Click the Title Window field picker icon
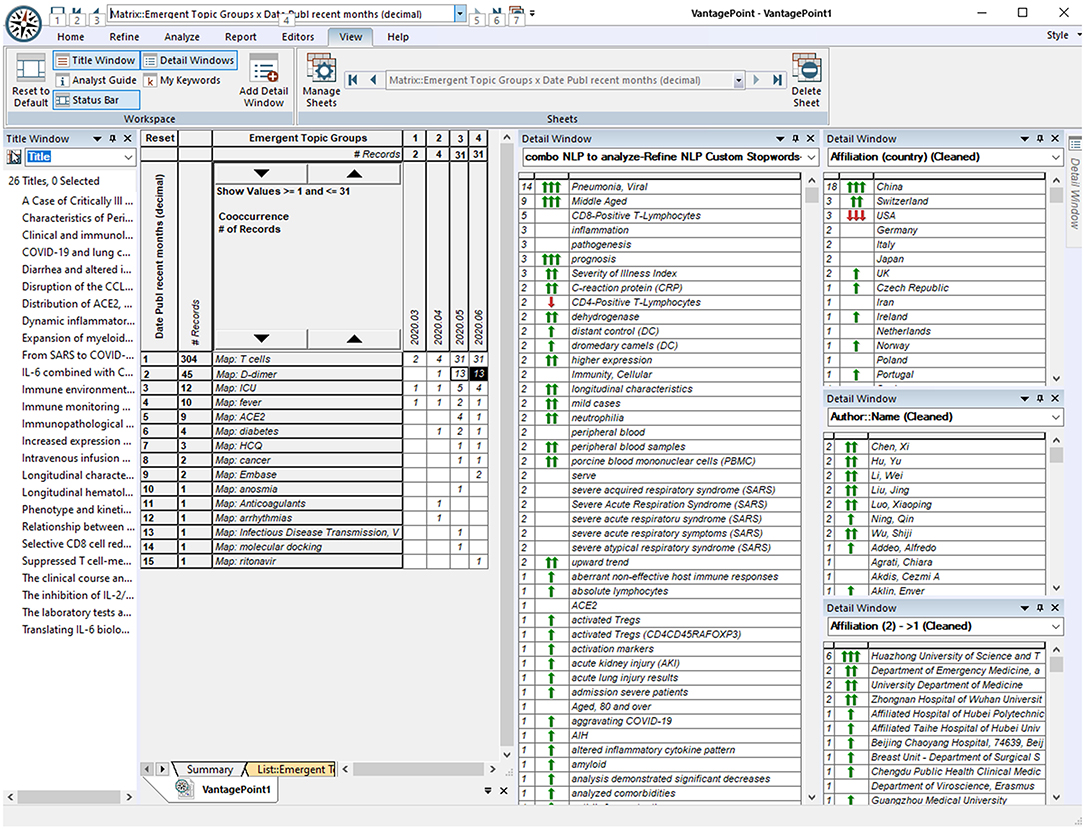 [x=14, y=157]
